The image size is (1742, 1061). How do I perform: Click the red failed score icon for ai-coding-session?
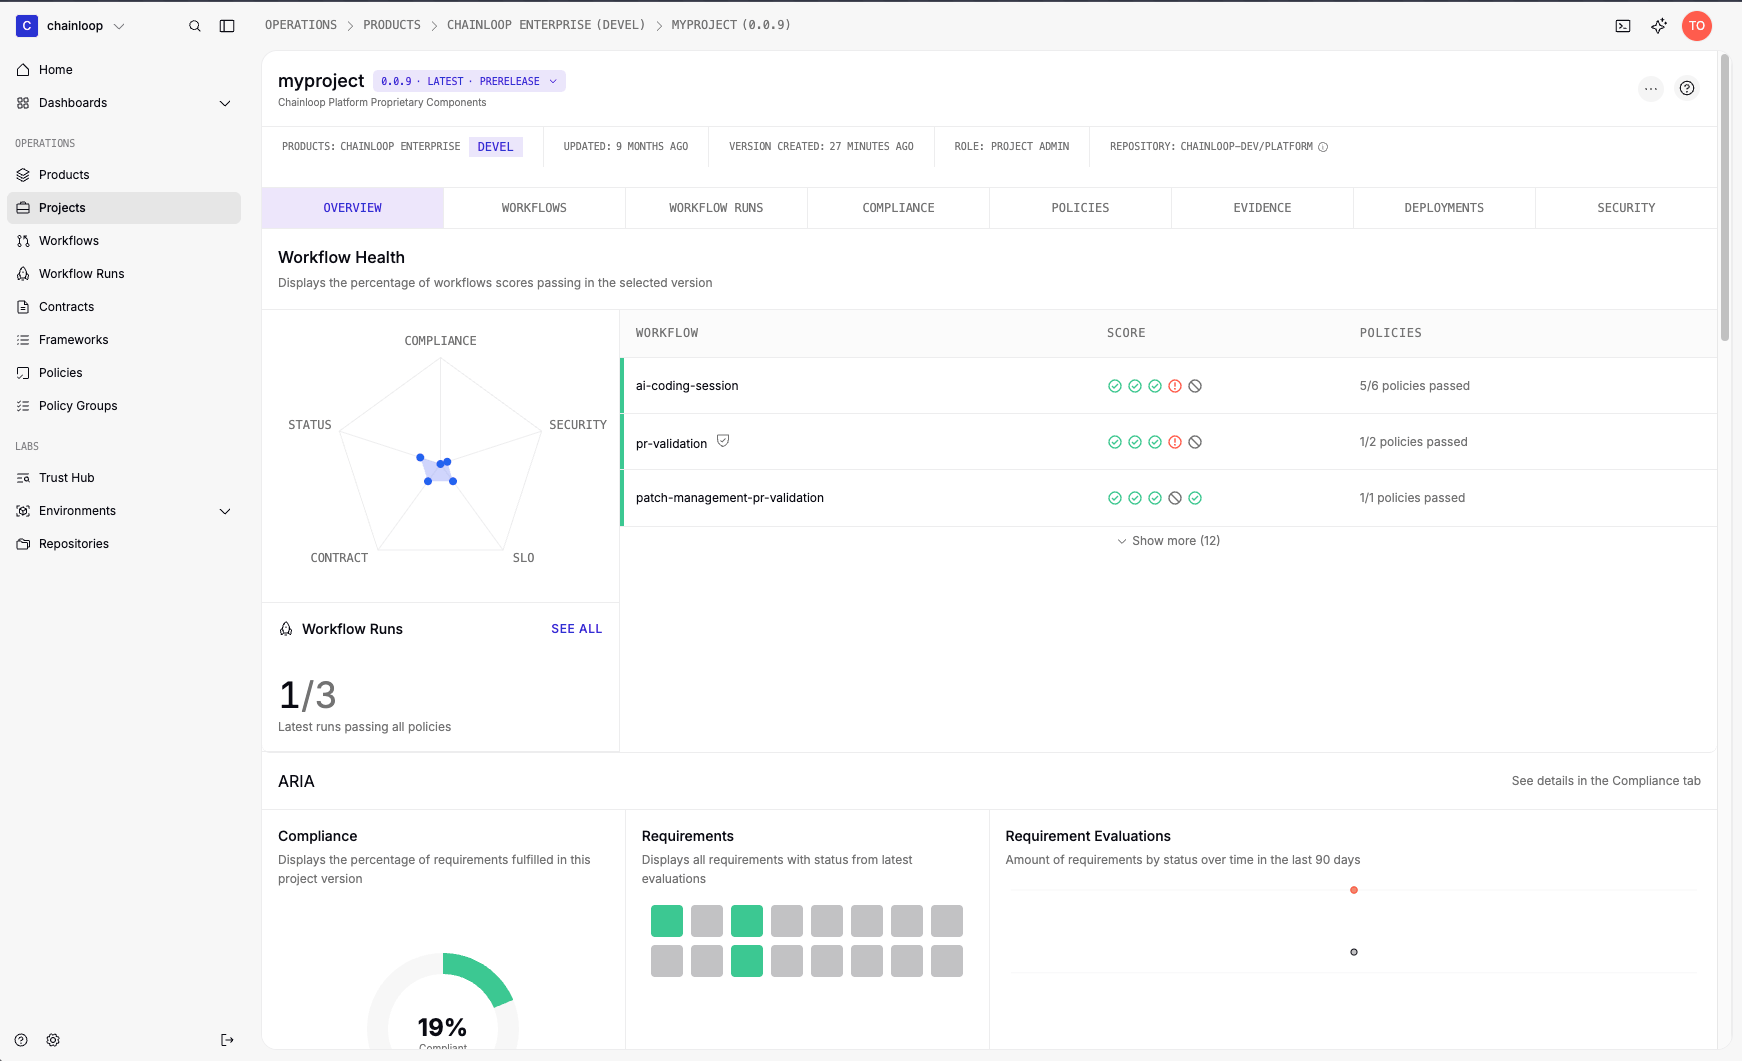coord(1175,386)
